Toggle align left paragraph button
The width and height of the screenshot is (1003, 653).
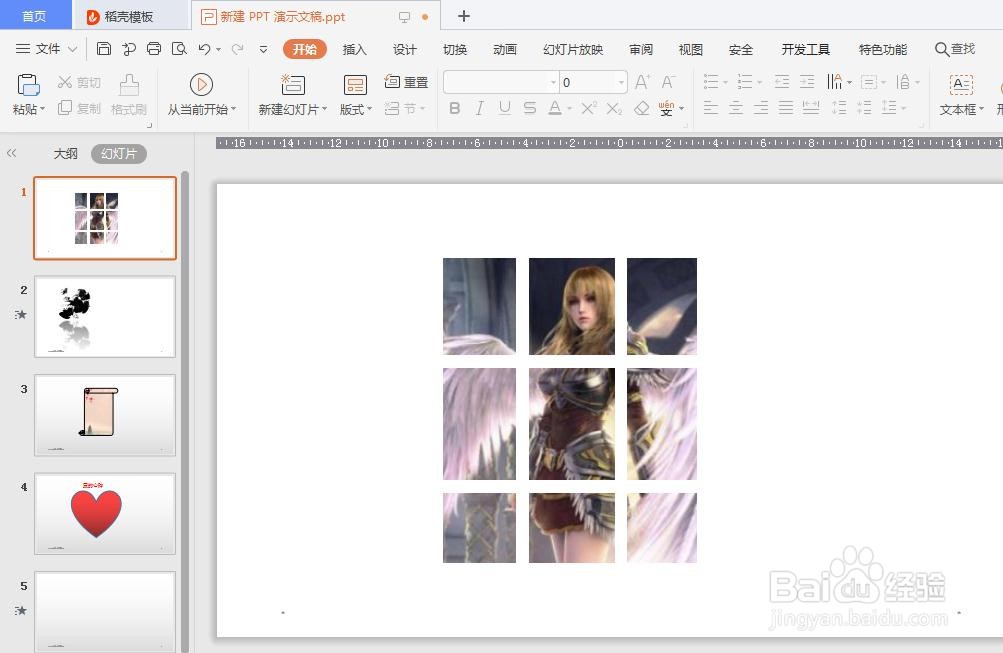click(x=711, y=107)
